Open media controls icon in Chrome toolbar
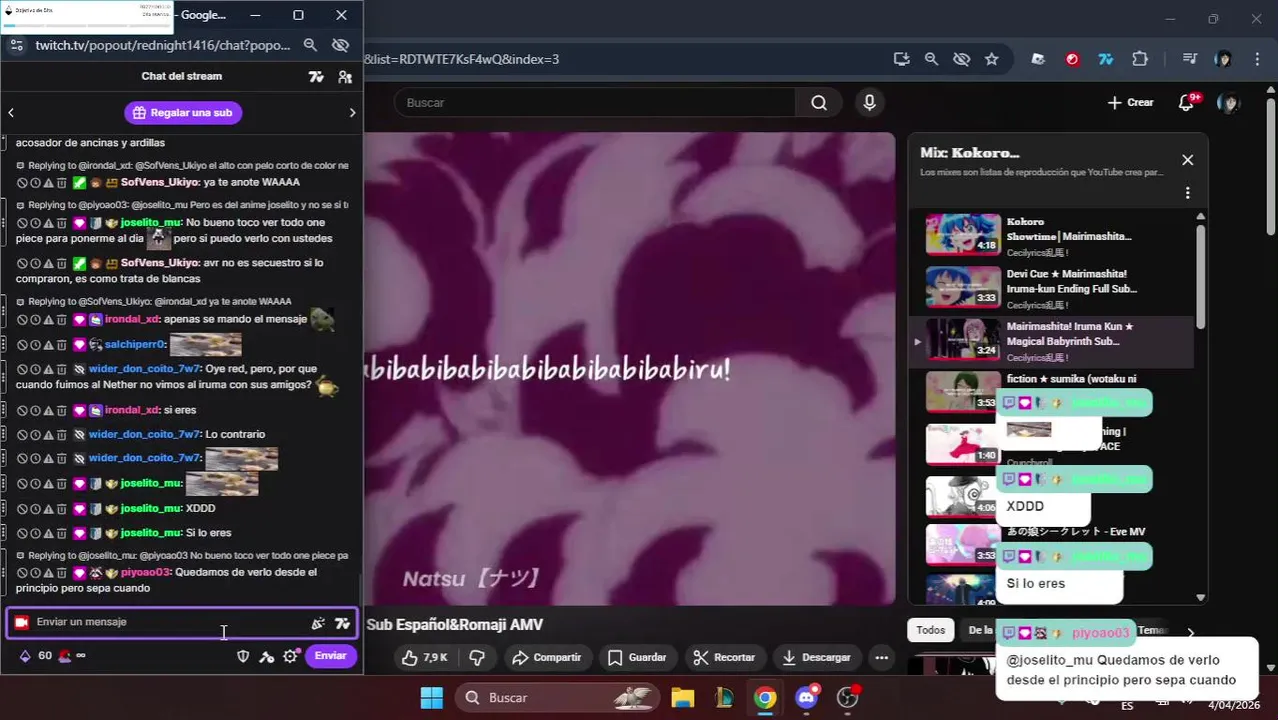The image size is (1278, 720). click(x=1189, y=59)
